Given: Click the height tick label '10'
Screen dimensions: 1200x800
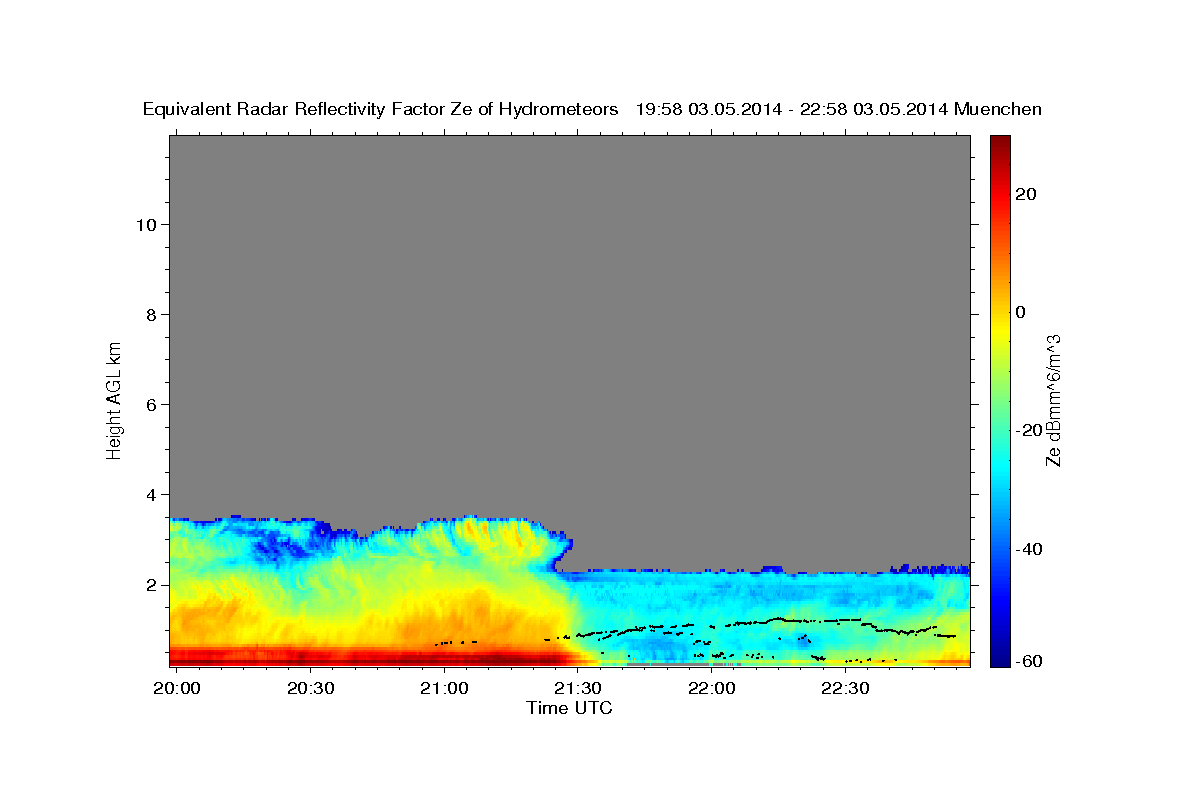Looking at the screenshot, I should tap(145, 224).
